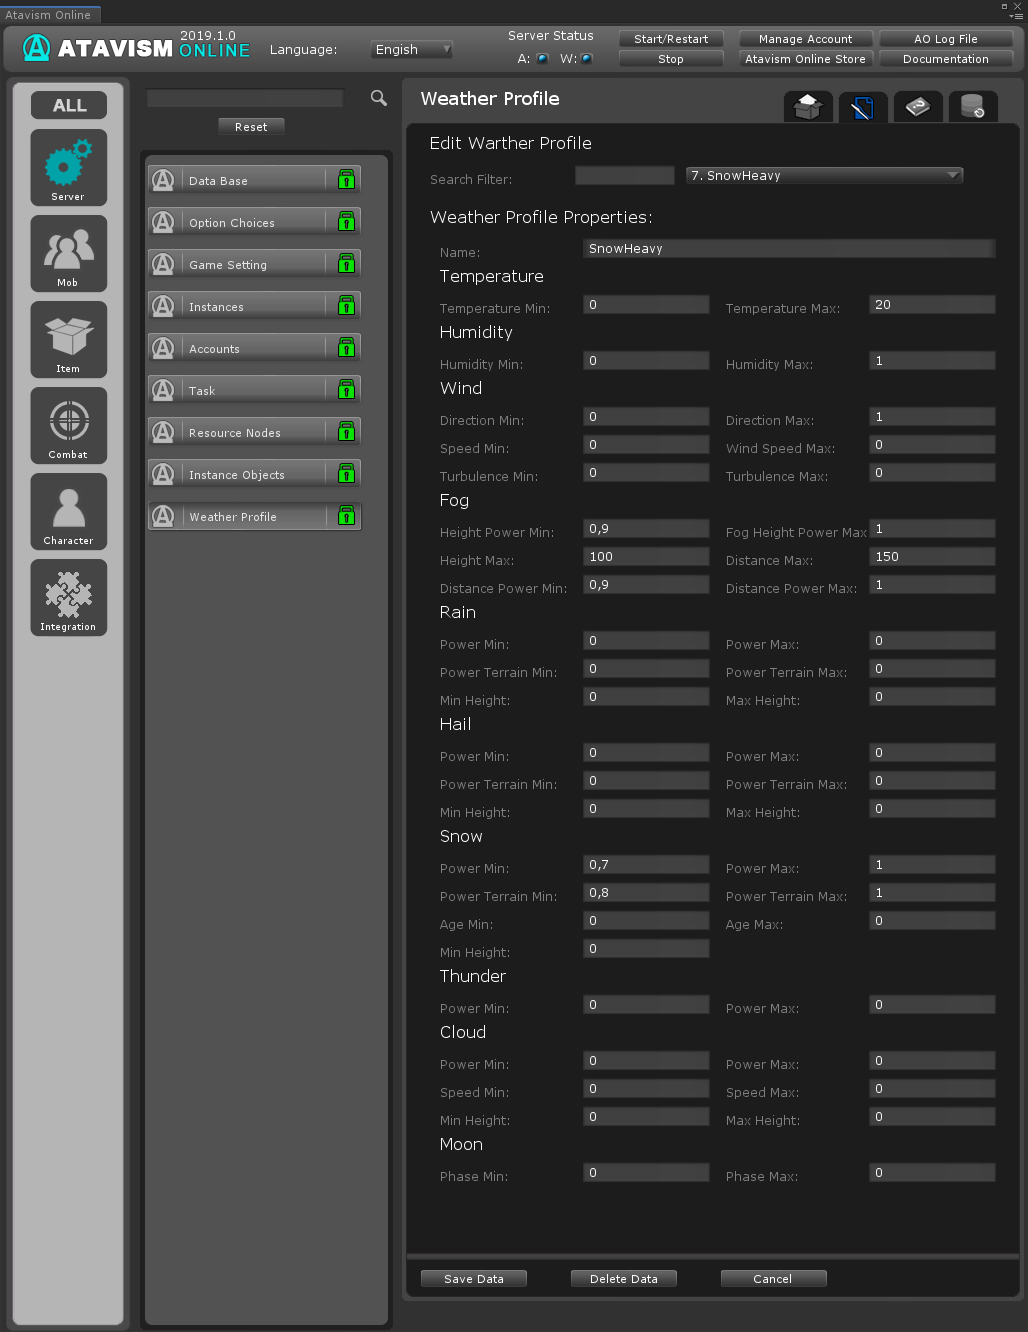Toggle the green lock on Data Base

point(346,180)
